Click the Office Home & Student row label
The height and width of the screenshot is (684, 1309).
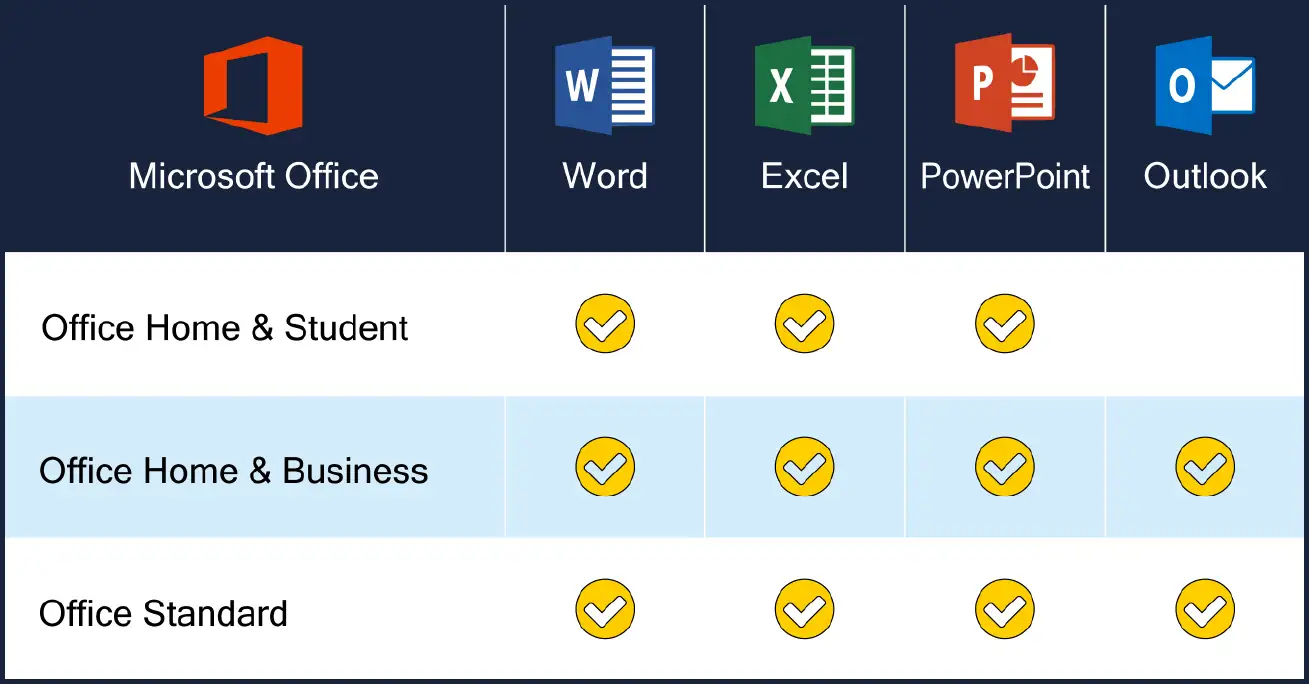pyautogui.click(x=225, y=328)
